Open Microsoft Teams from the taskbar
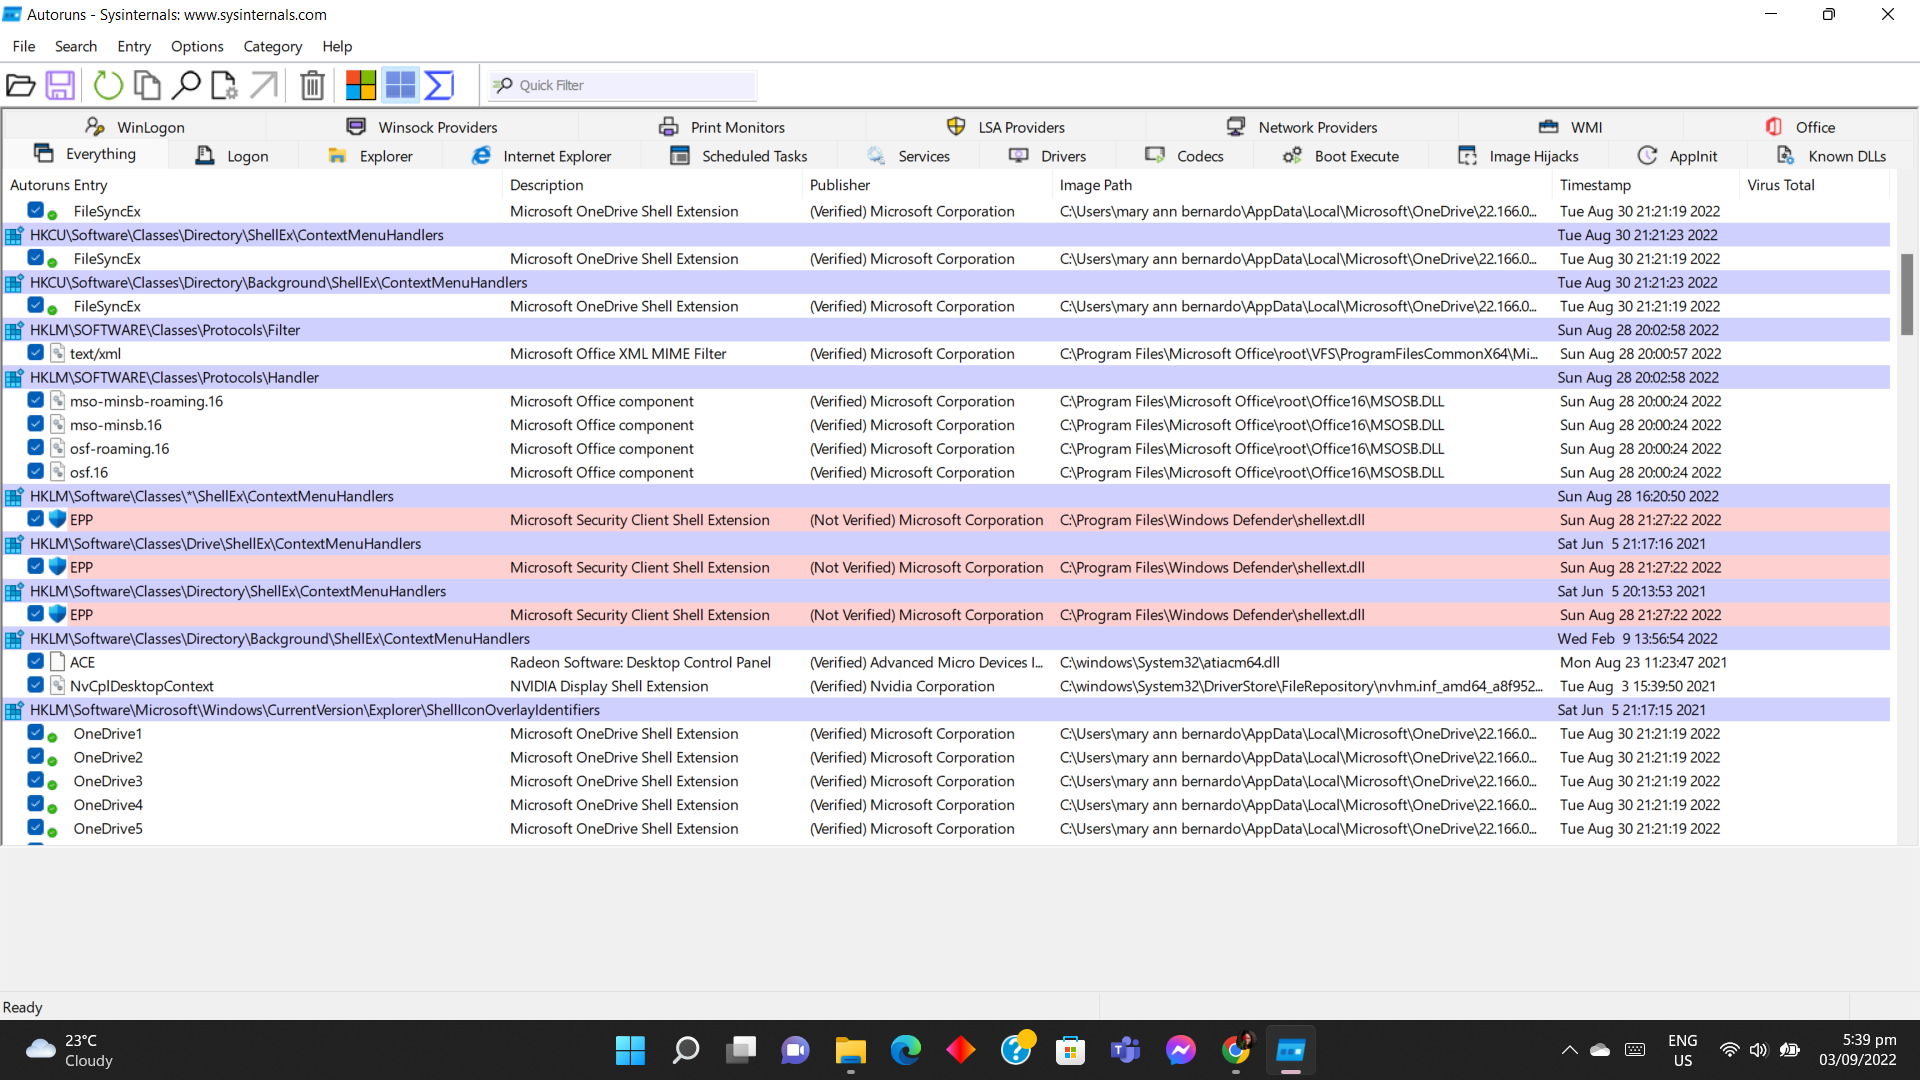This screenshot has width=1920, height=1080. (1126, 1050)
